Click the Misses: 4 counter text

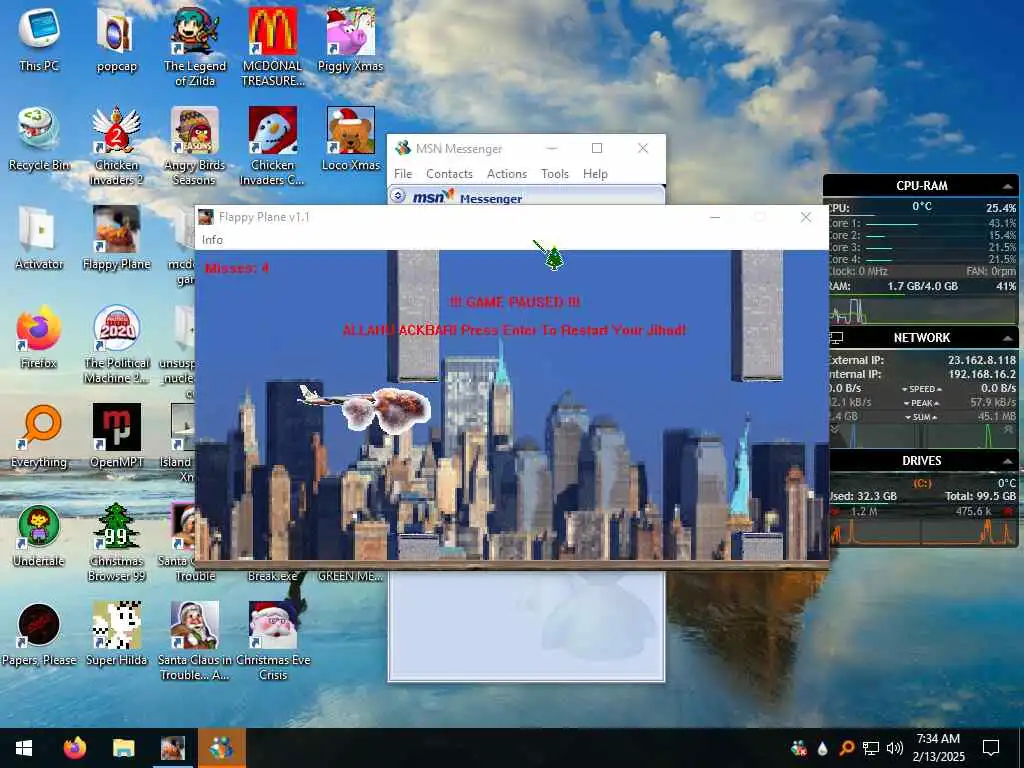pyautogui.click(x=236, y=268)
